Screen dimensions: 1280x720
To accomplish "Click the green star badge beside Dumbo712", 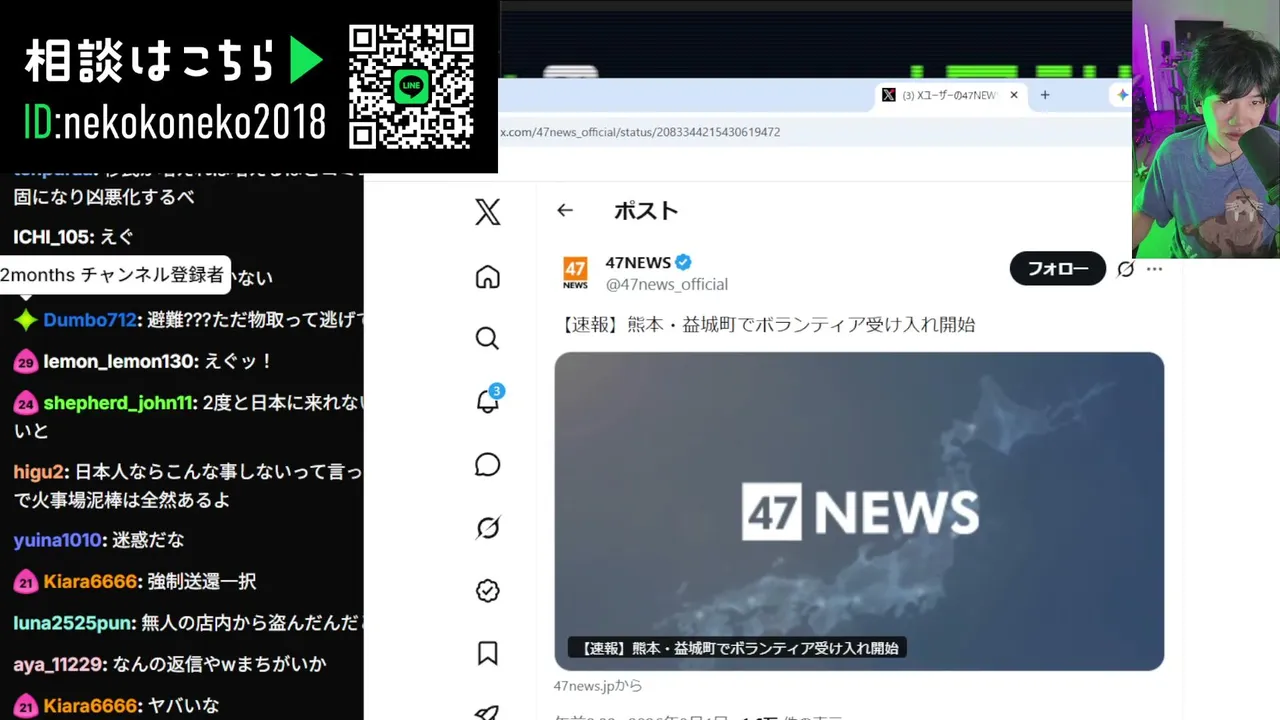I will (x=25, y=320).
